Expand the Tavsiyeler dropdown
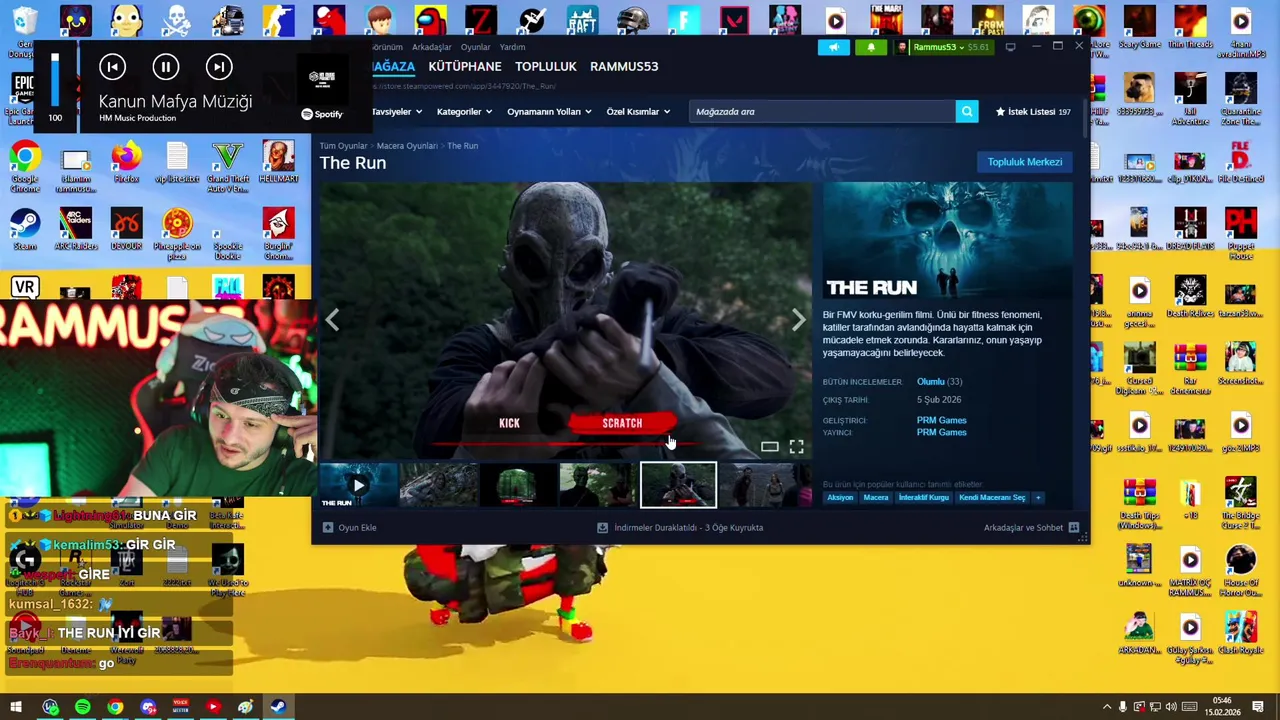Image resolution: width=1280 pixels, height=720 pixels. tap(396, 112)
